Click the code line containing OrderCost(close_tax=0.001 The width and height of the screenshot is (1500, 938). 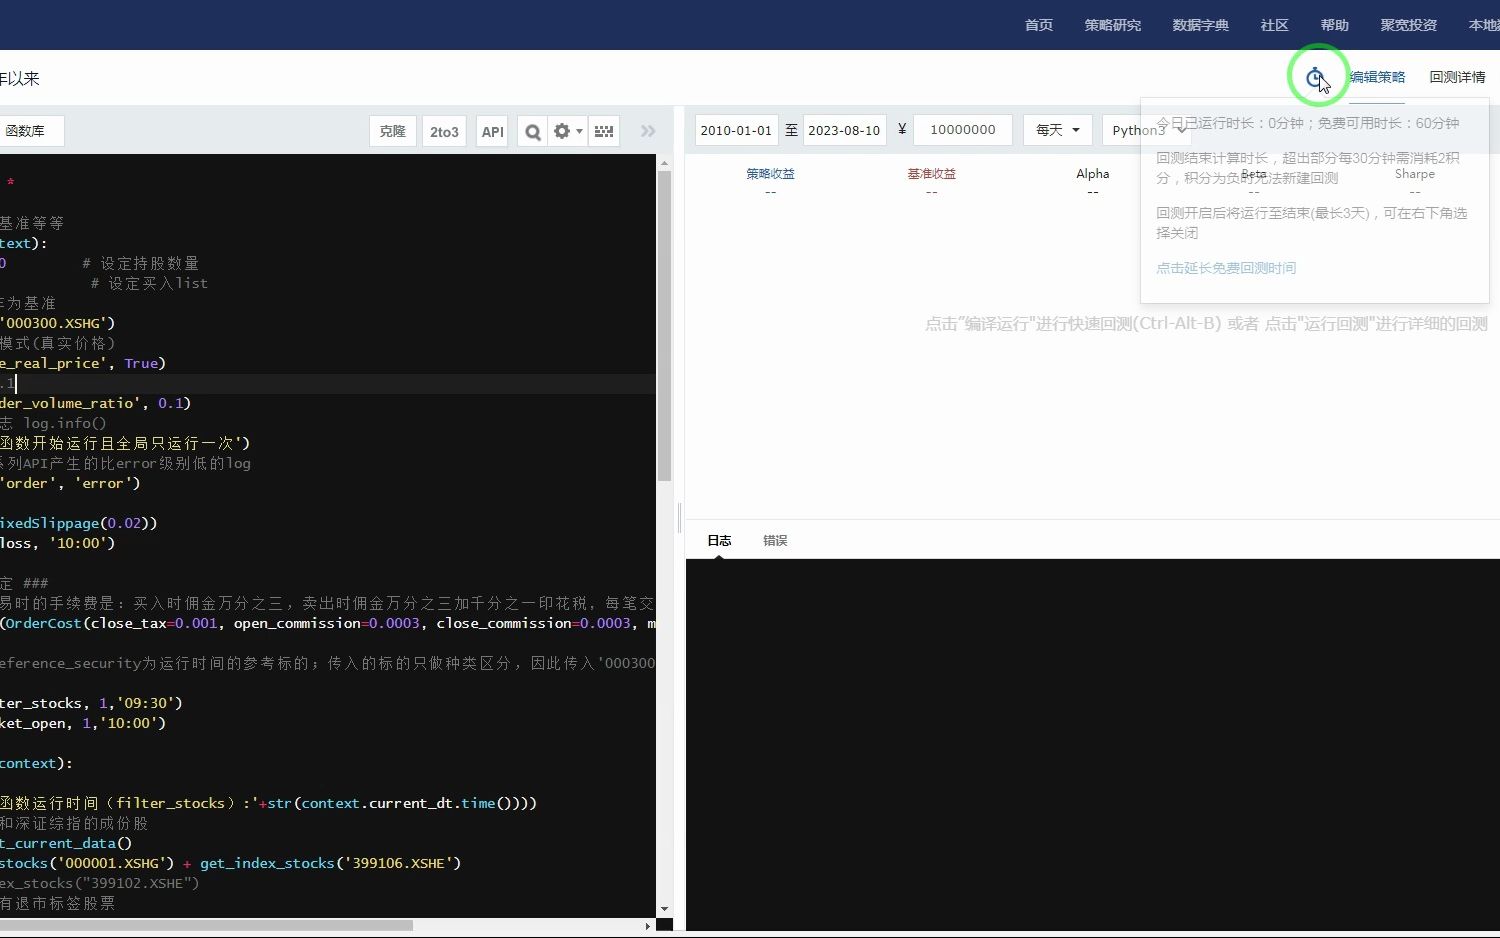328,623
